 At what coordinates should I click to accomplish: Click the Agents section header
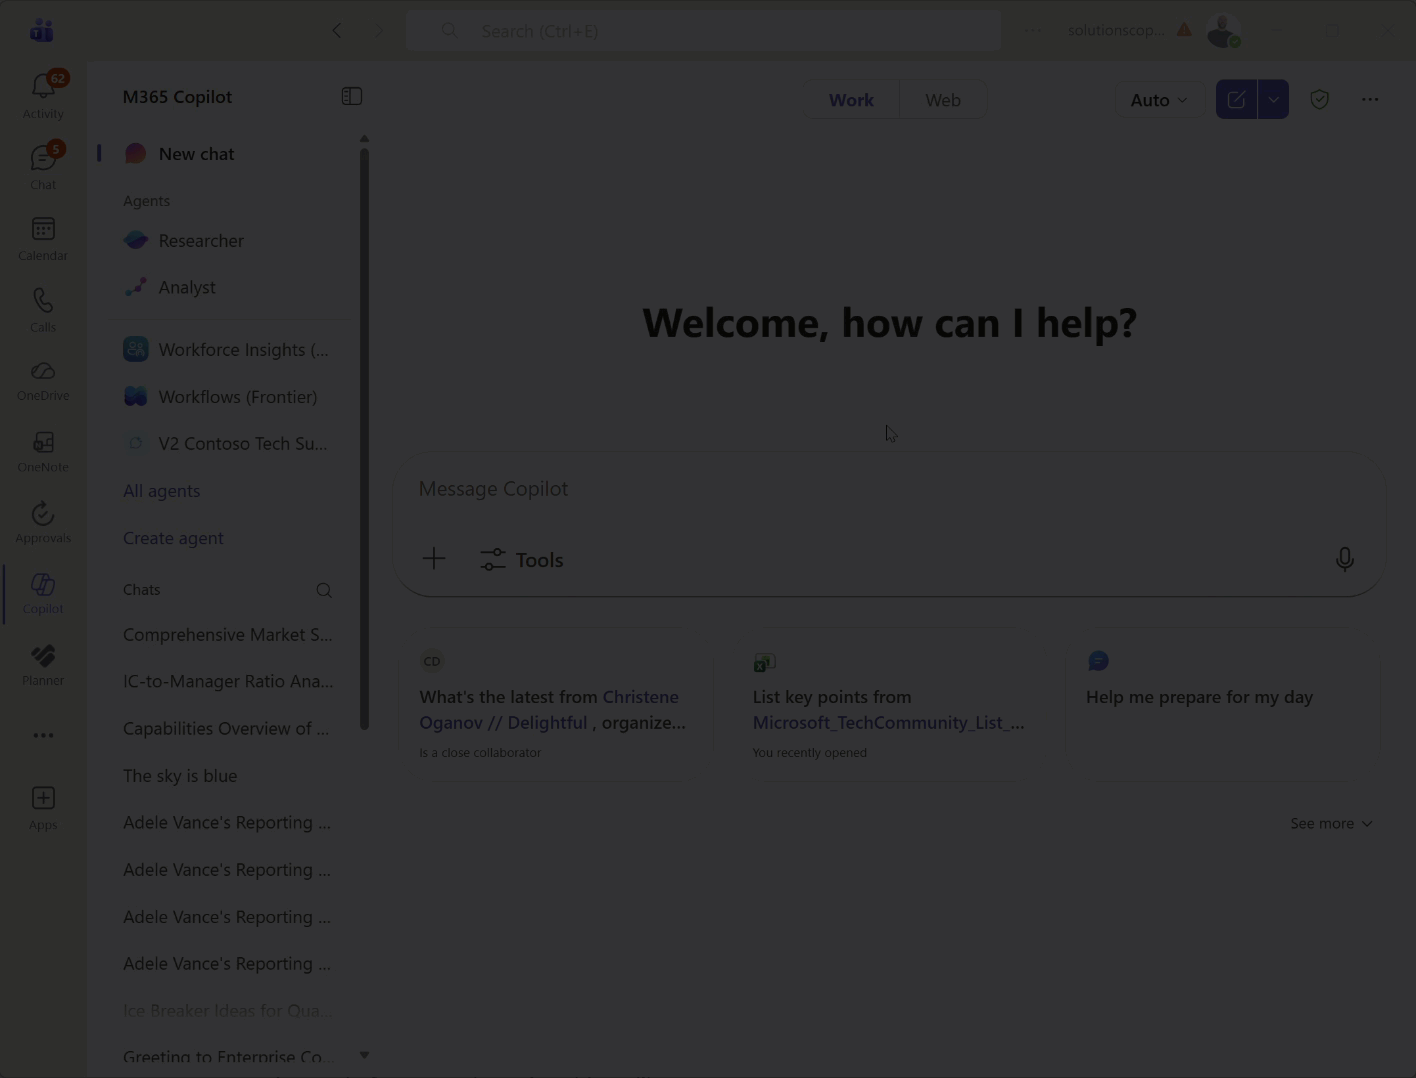tap(146, 201)
